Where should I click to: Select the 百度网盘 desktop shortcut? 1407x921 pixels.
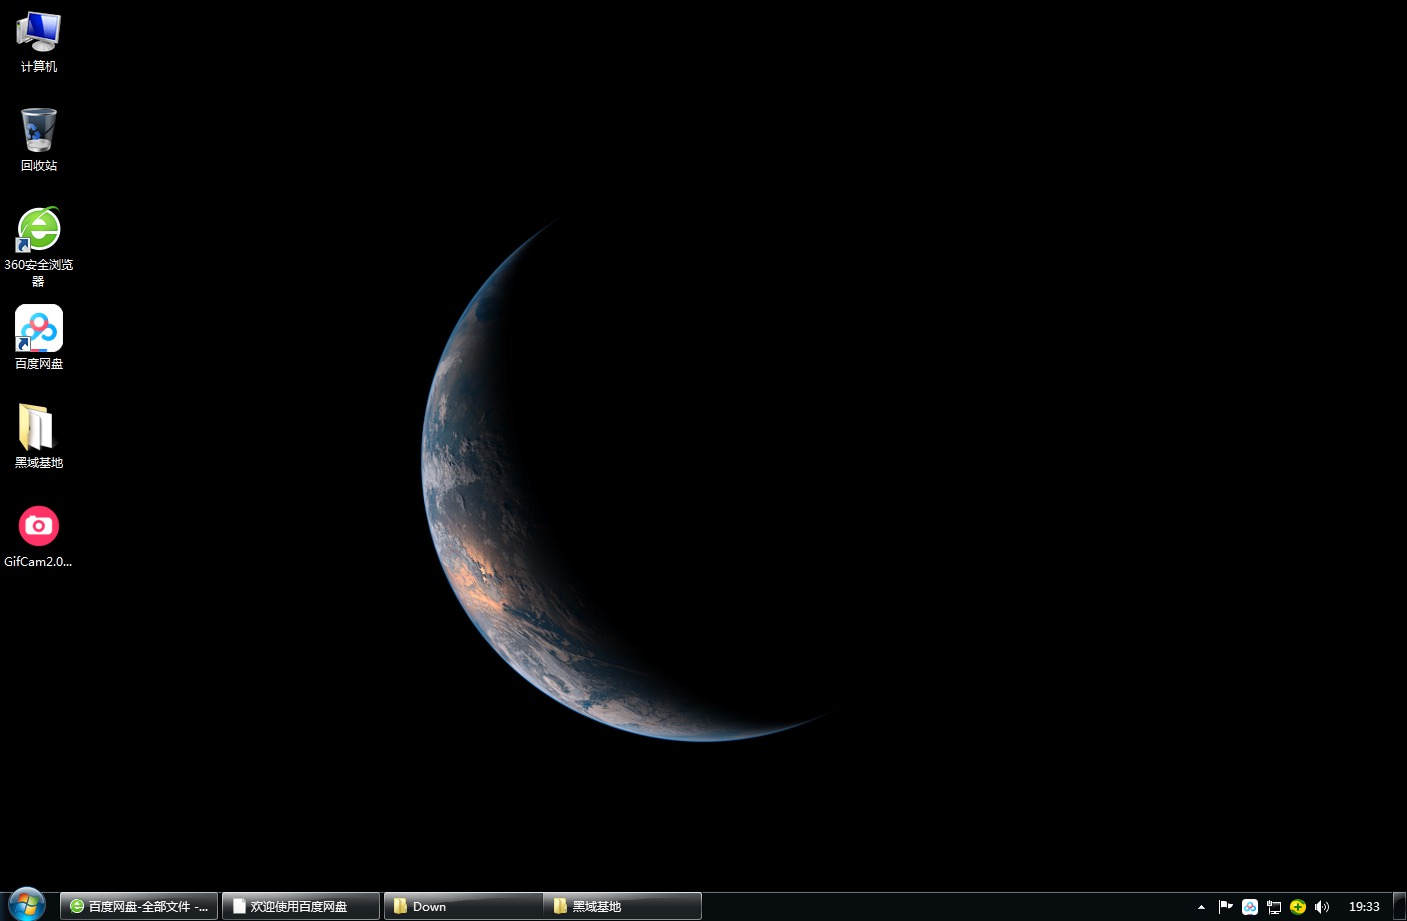coord(39,338)
